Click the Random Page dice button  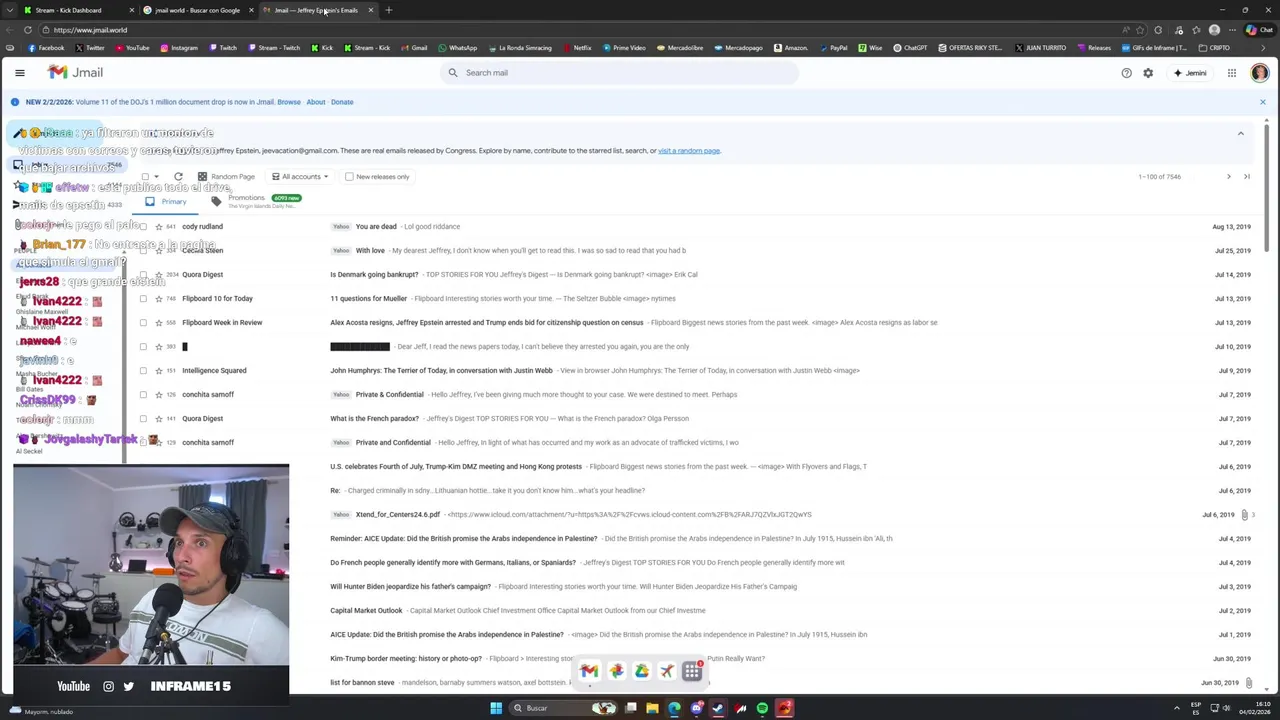point(226,177)
